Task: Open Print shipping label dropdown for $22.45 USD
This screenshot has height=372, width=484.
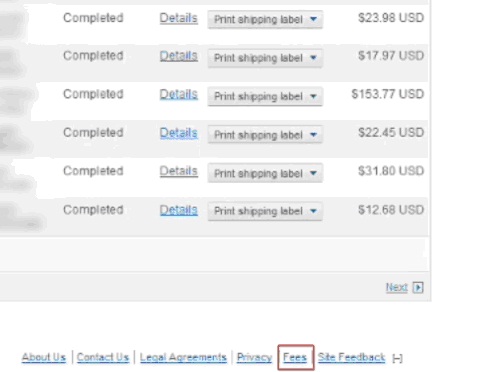Action: [265, 135]
